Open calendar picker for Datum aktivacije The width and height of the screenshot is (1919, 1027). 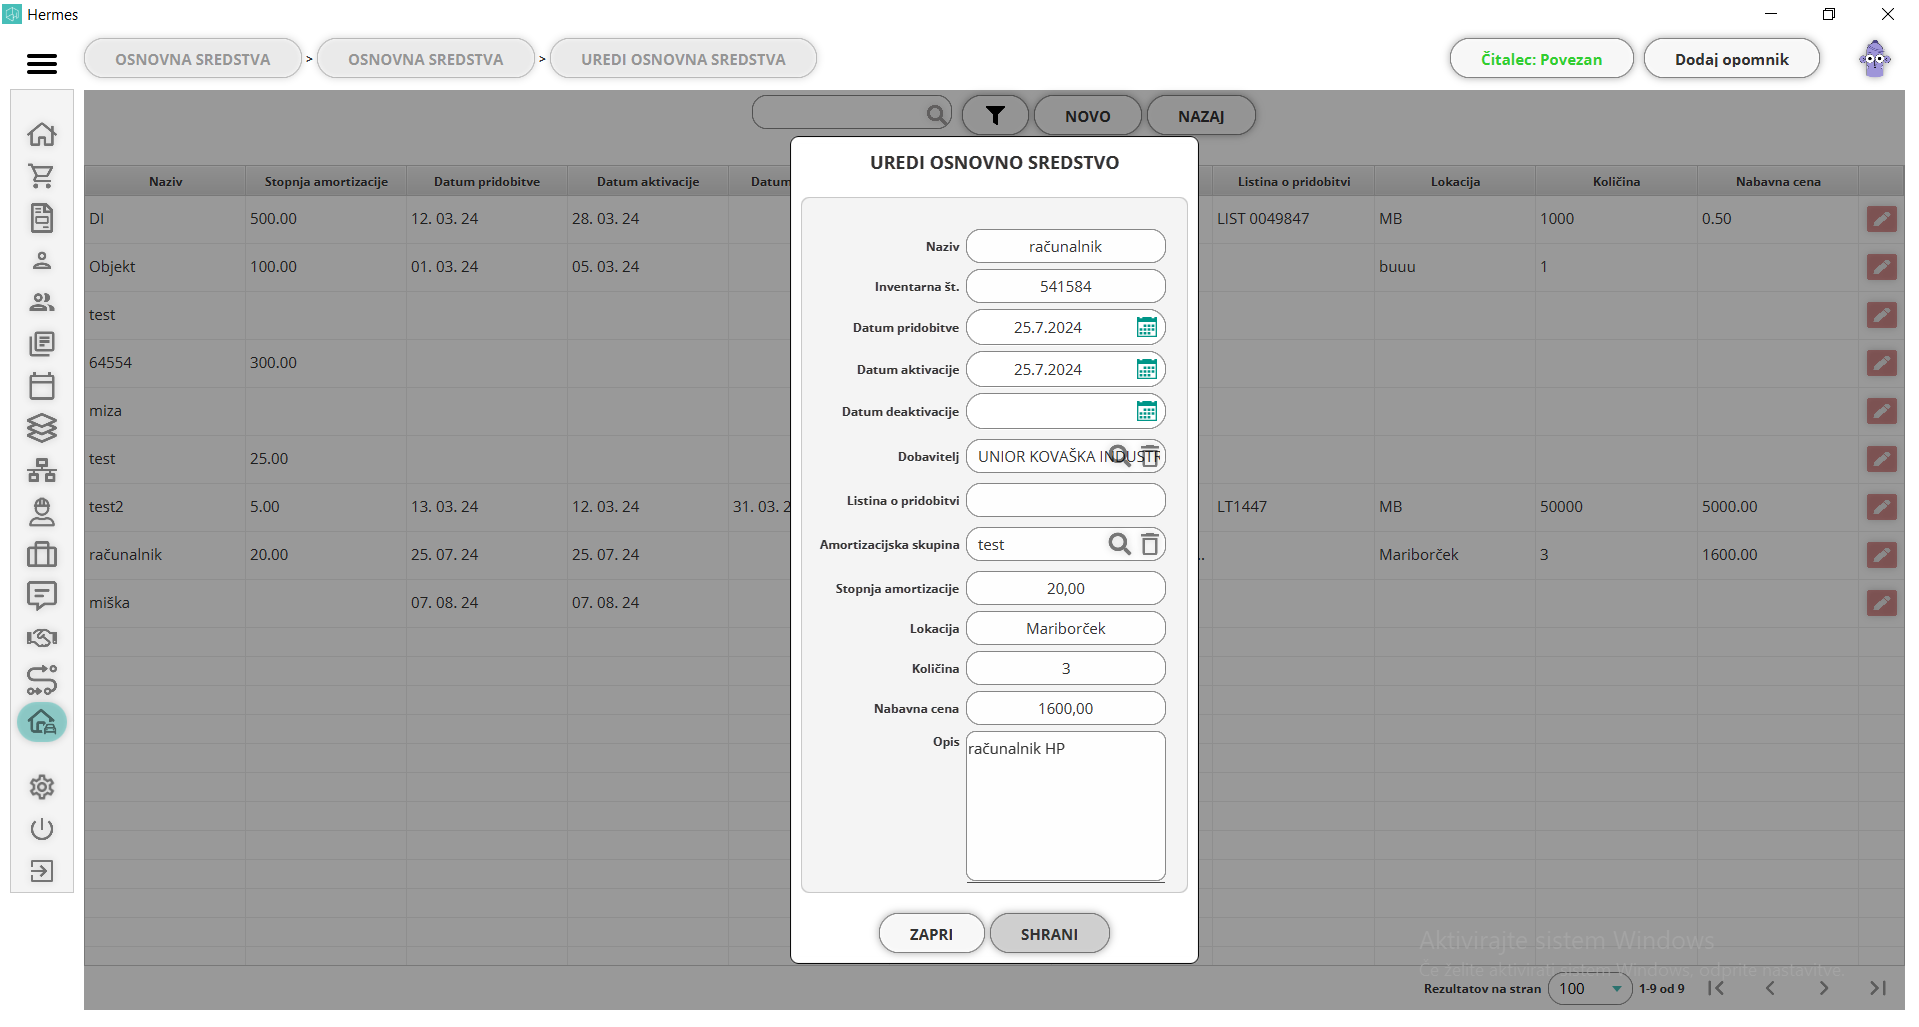pyautogui.click(x=1147, y=369)
